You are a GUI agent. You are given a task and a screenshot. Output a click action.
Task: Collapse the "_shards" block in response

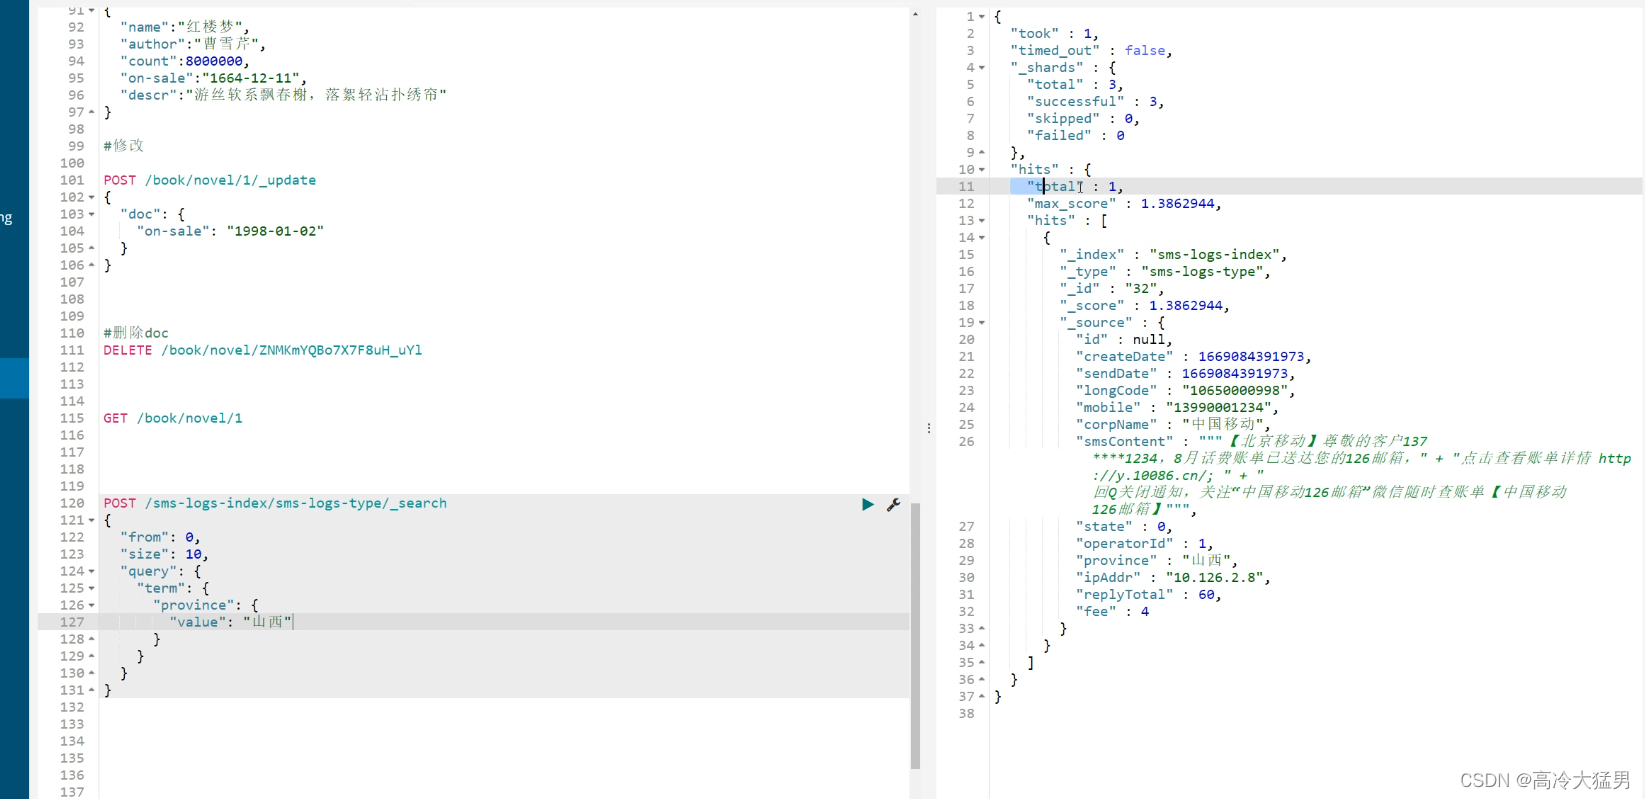982,67
